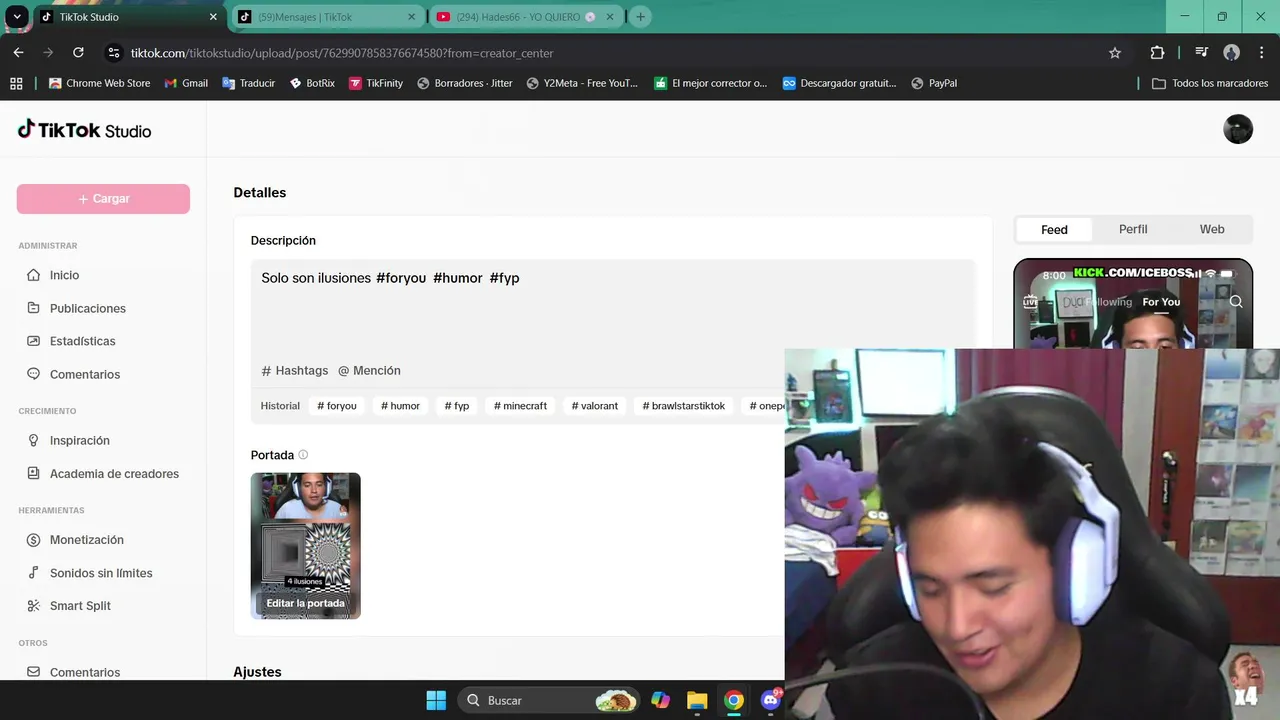1280x720 pixels.
Task: Open a new browser tab
Action: [x=640, y=17]
